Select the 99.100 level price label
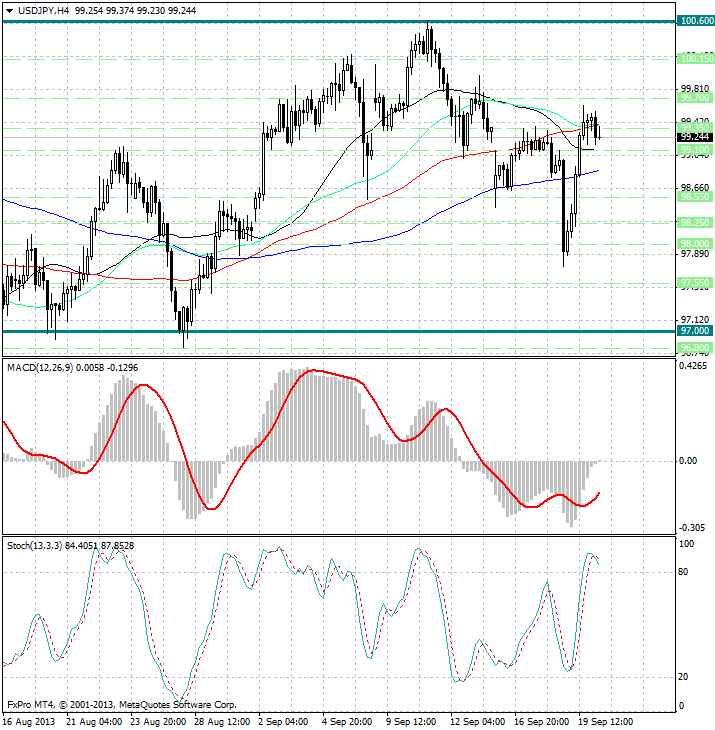This screenshot has height=730, width=715. click(695, 150)
